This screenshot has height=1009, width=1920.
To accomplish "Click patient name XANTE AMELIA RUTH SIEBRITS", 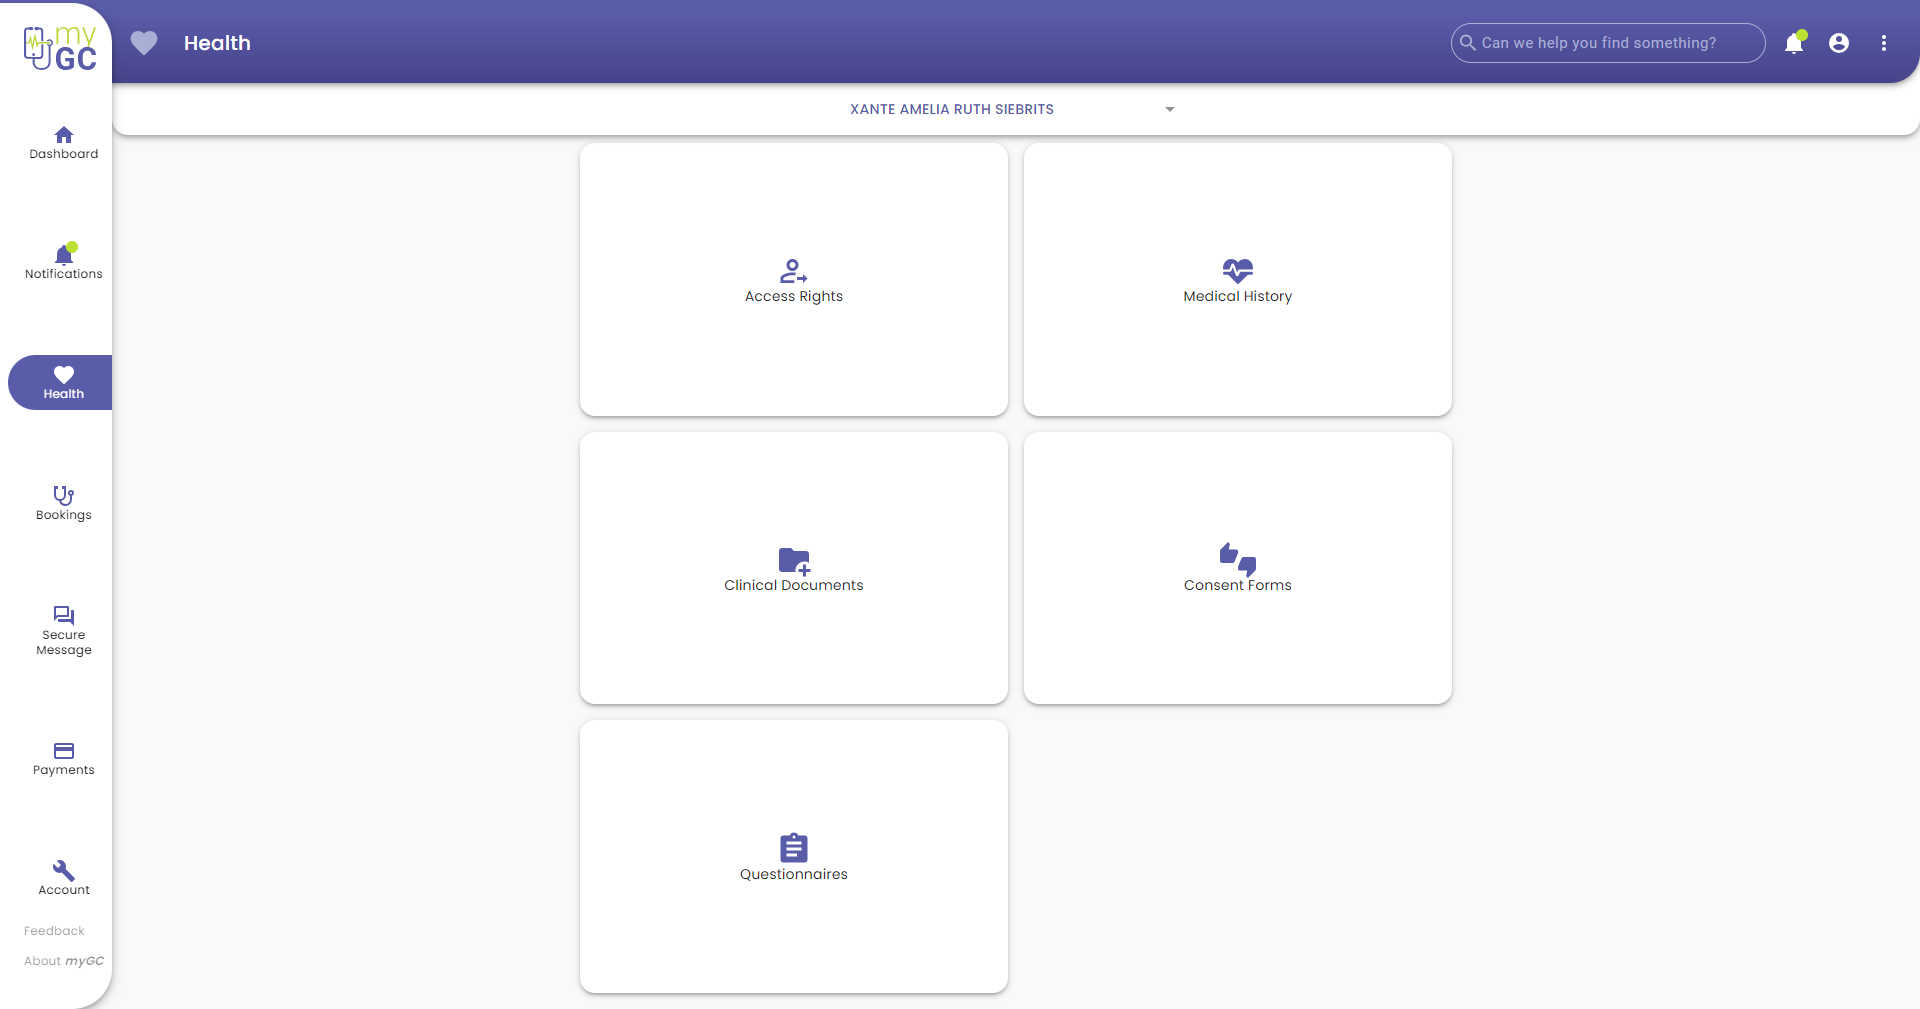I will click(951, 109).
